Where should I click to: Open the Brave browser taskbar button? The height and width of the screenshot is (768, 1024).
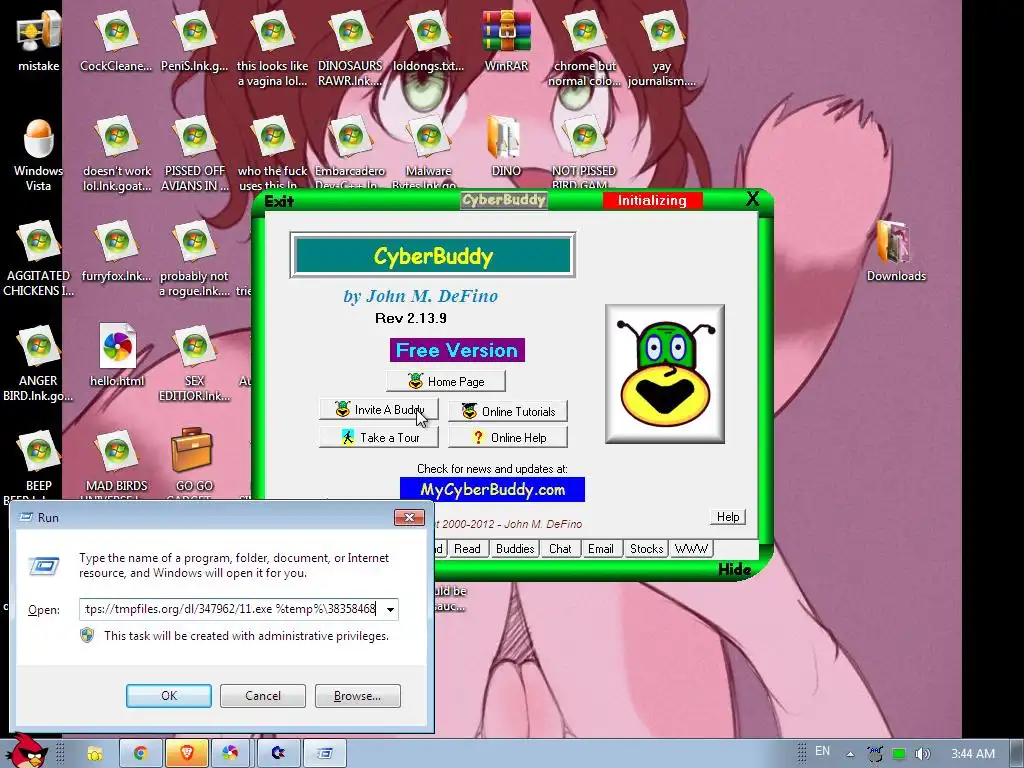tap(186, 754)
